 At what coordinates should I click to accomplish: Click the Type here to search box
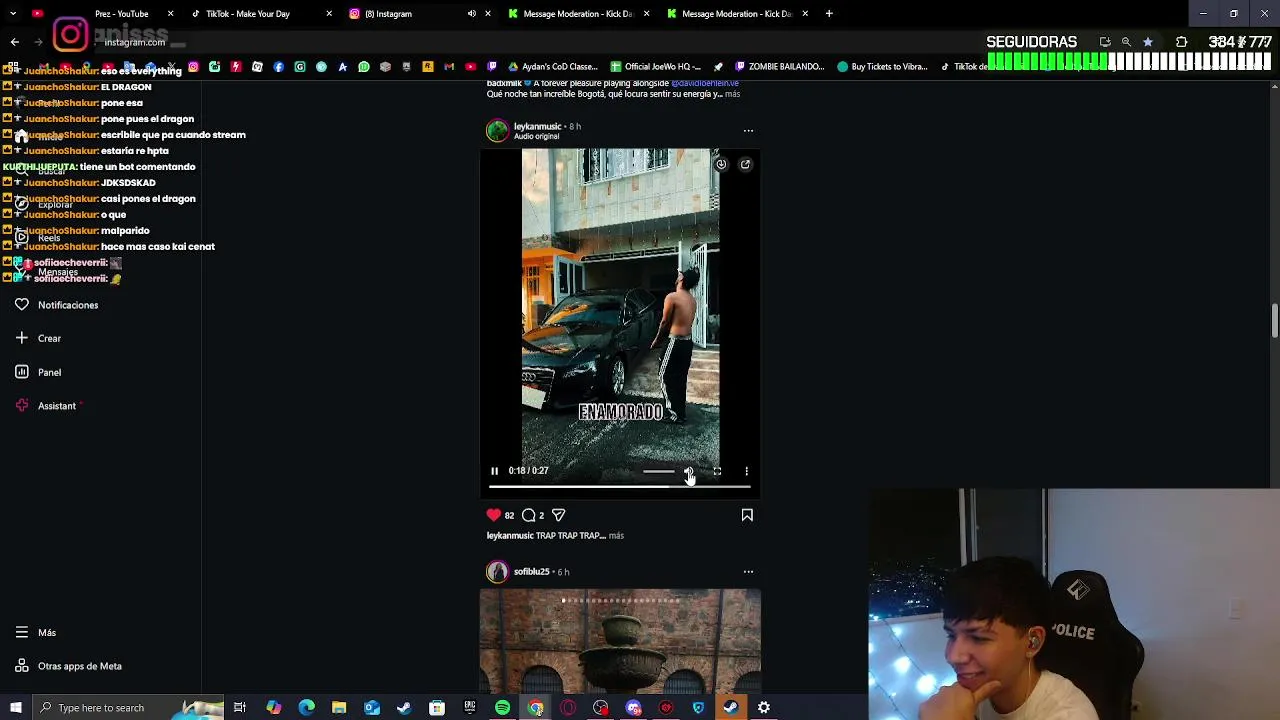pyautogui.click(x=128, y=708)
